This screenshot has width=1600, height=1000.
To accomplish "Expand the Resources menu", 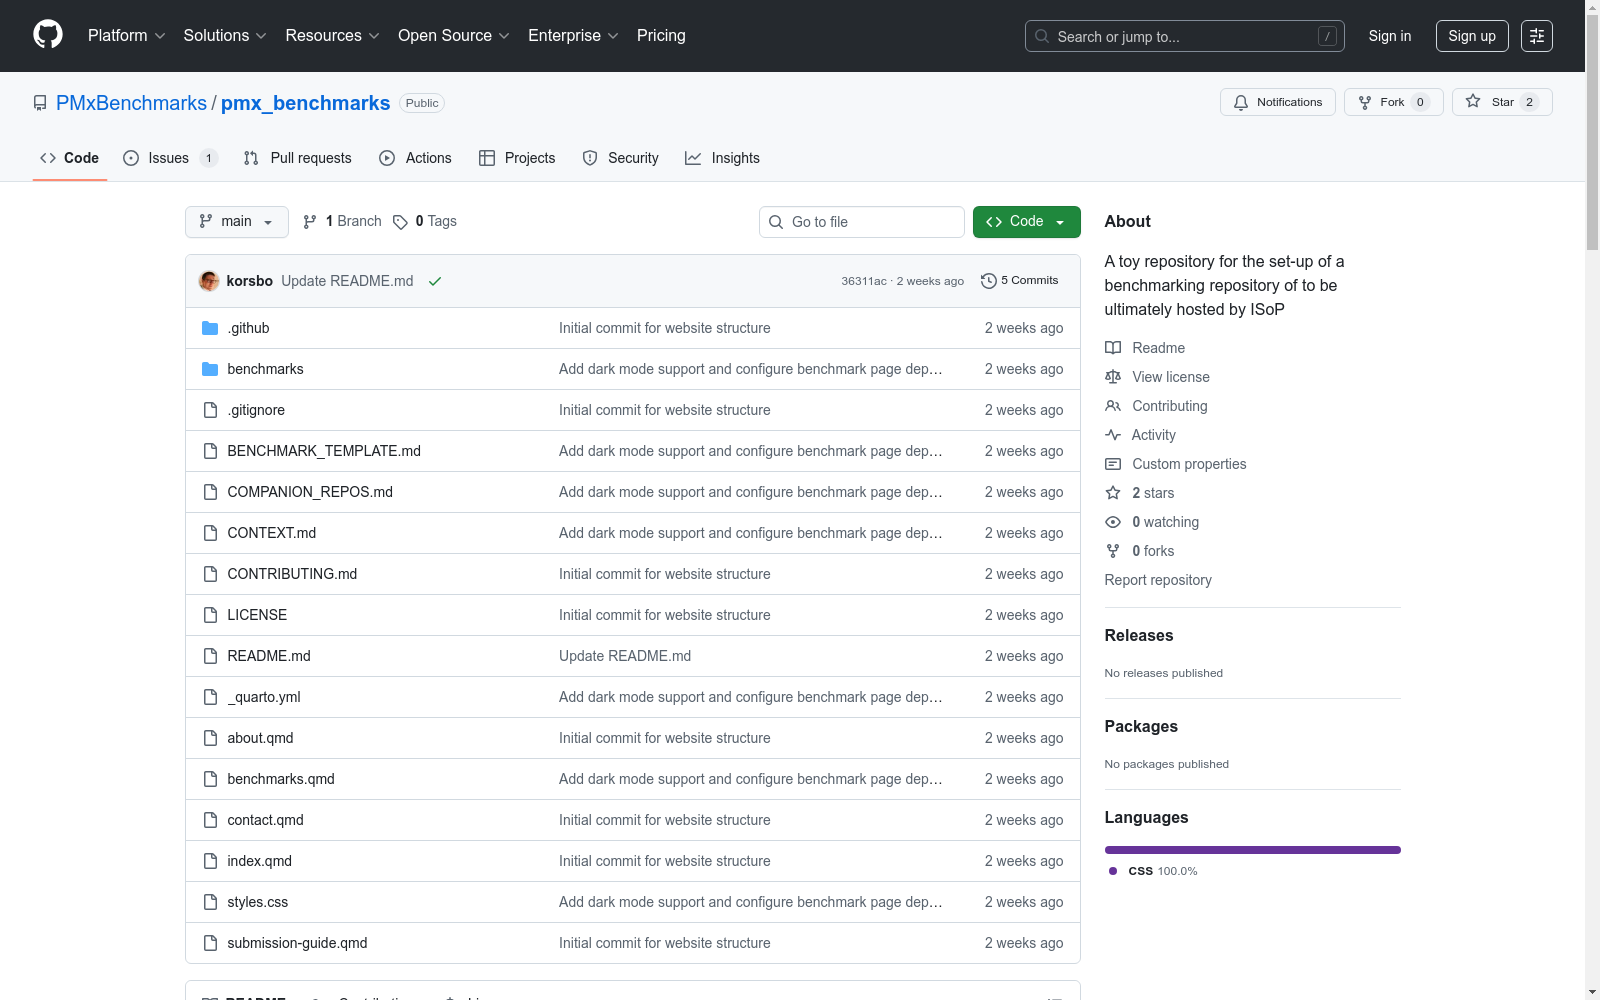I will (x=333, y=36).
